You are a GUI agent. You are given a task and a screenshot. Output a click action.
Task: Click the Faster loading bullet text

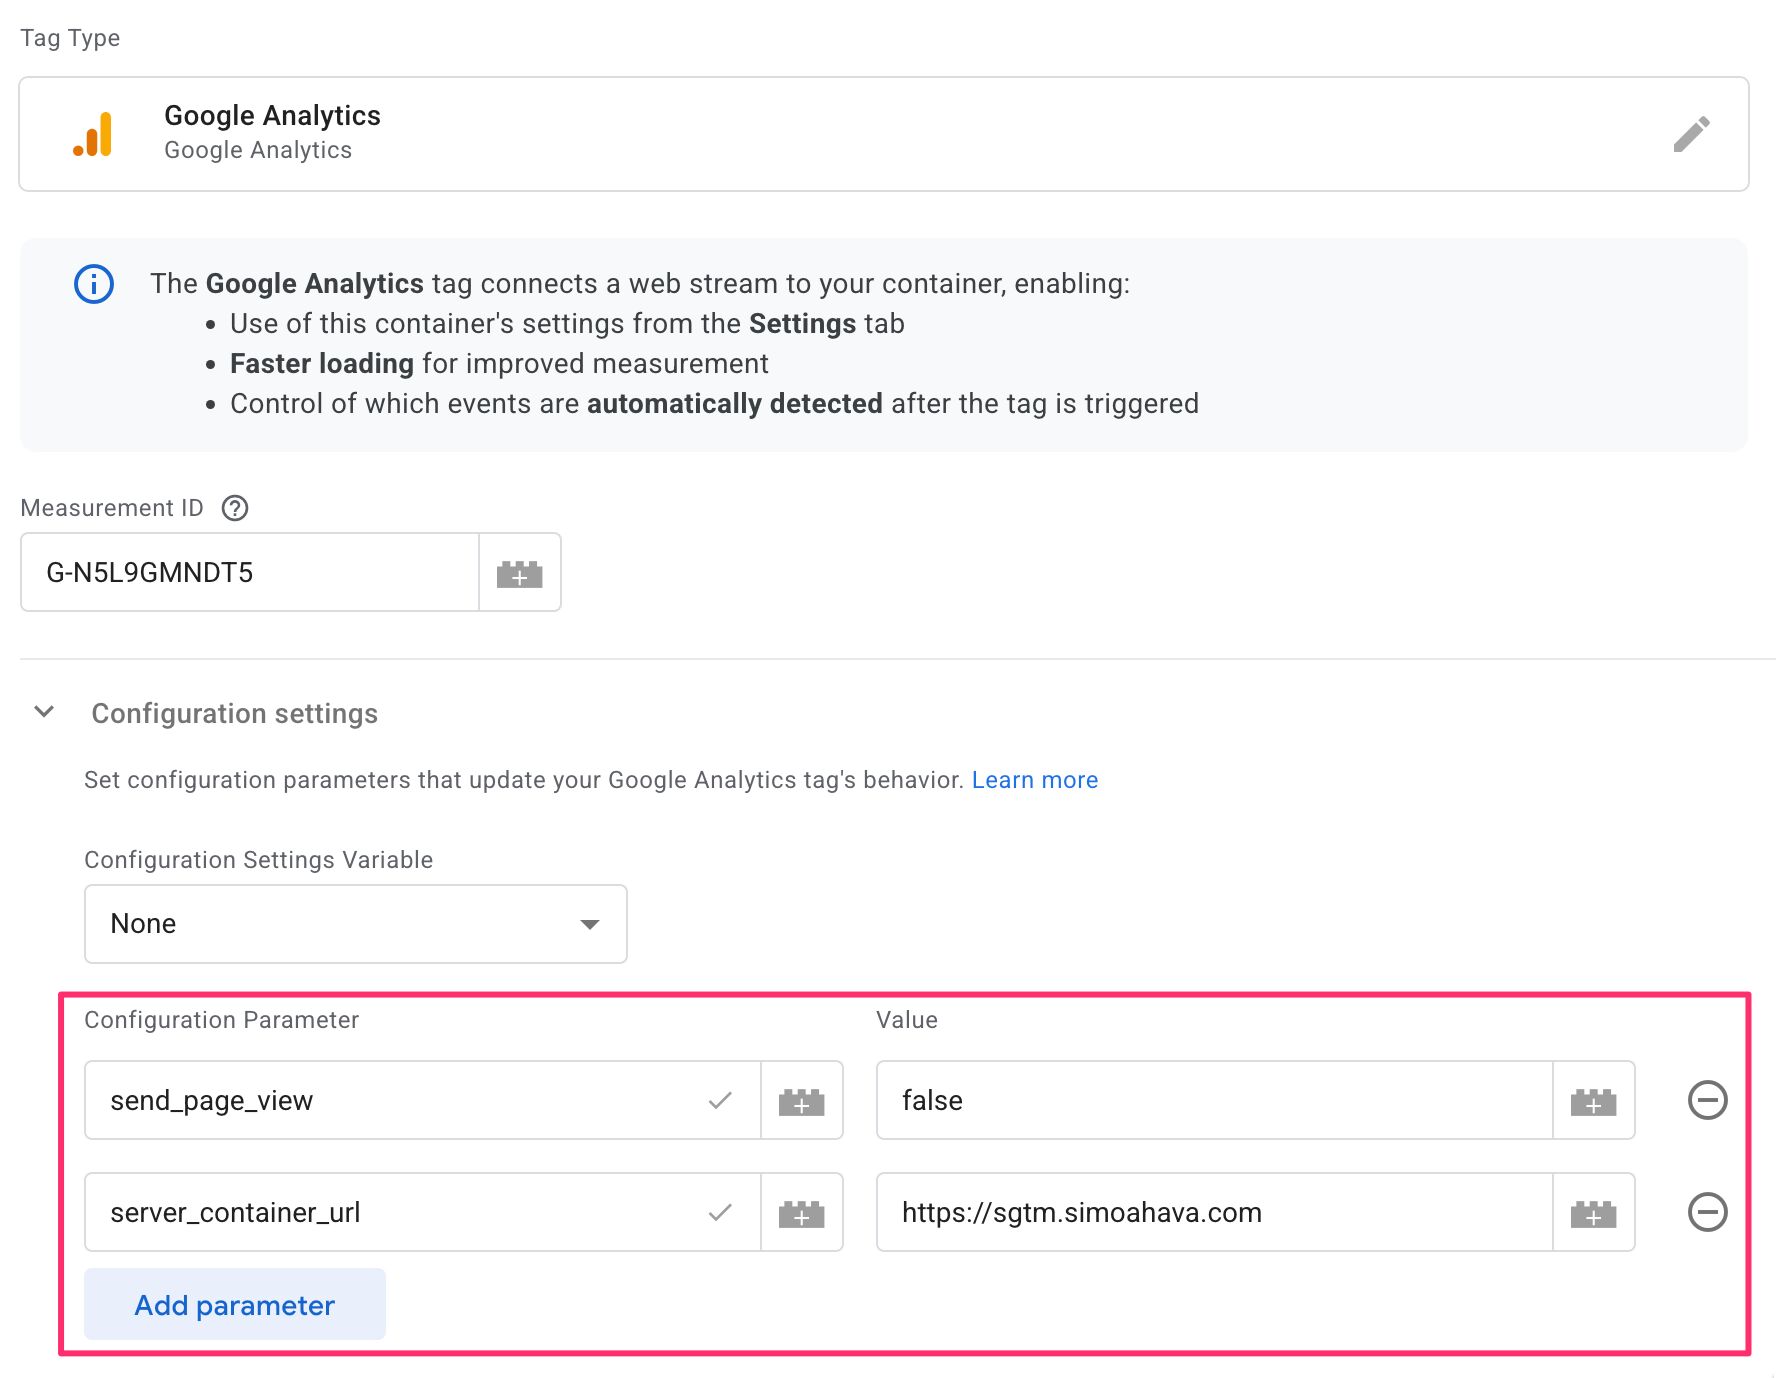322,364
